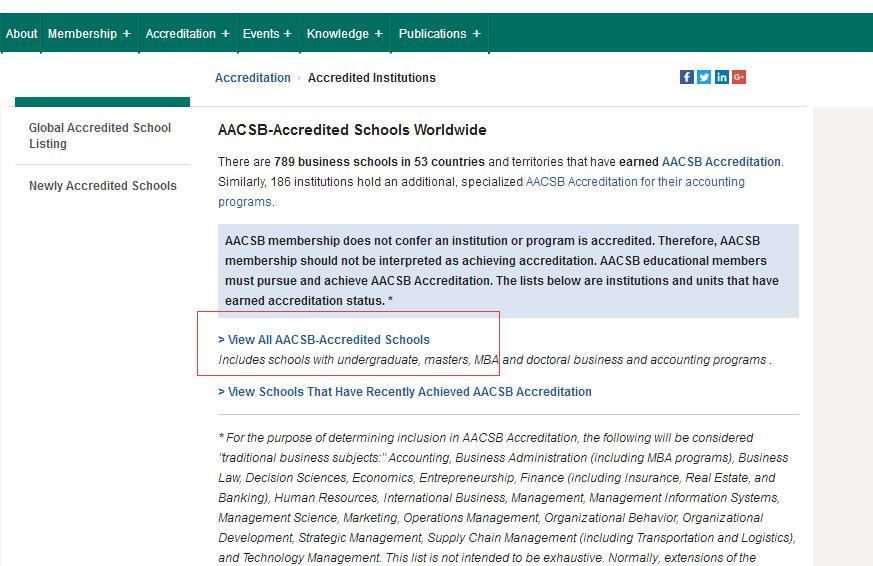Click the AACSB membership notice box
The width and height of the screenshot is (873, 566).
click(508, 271)
